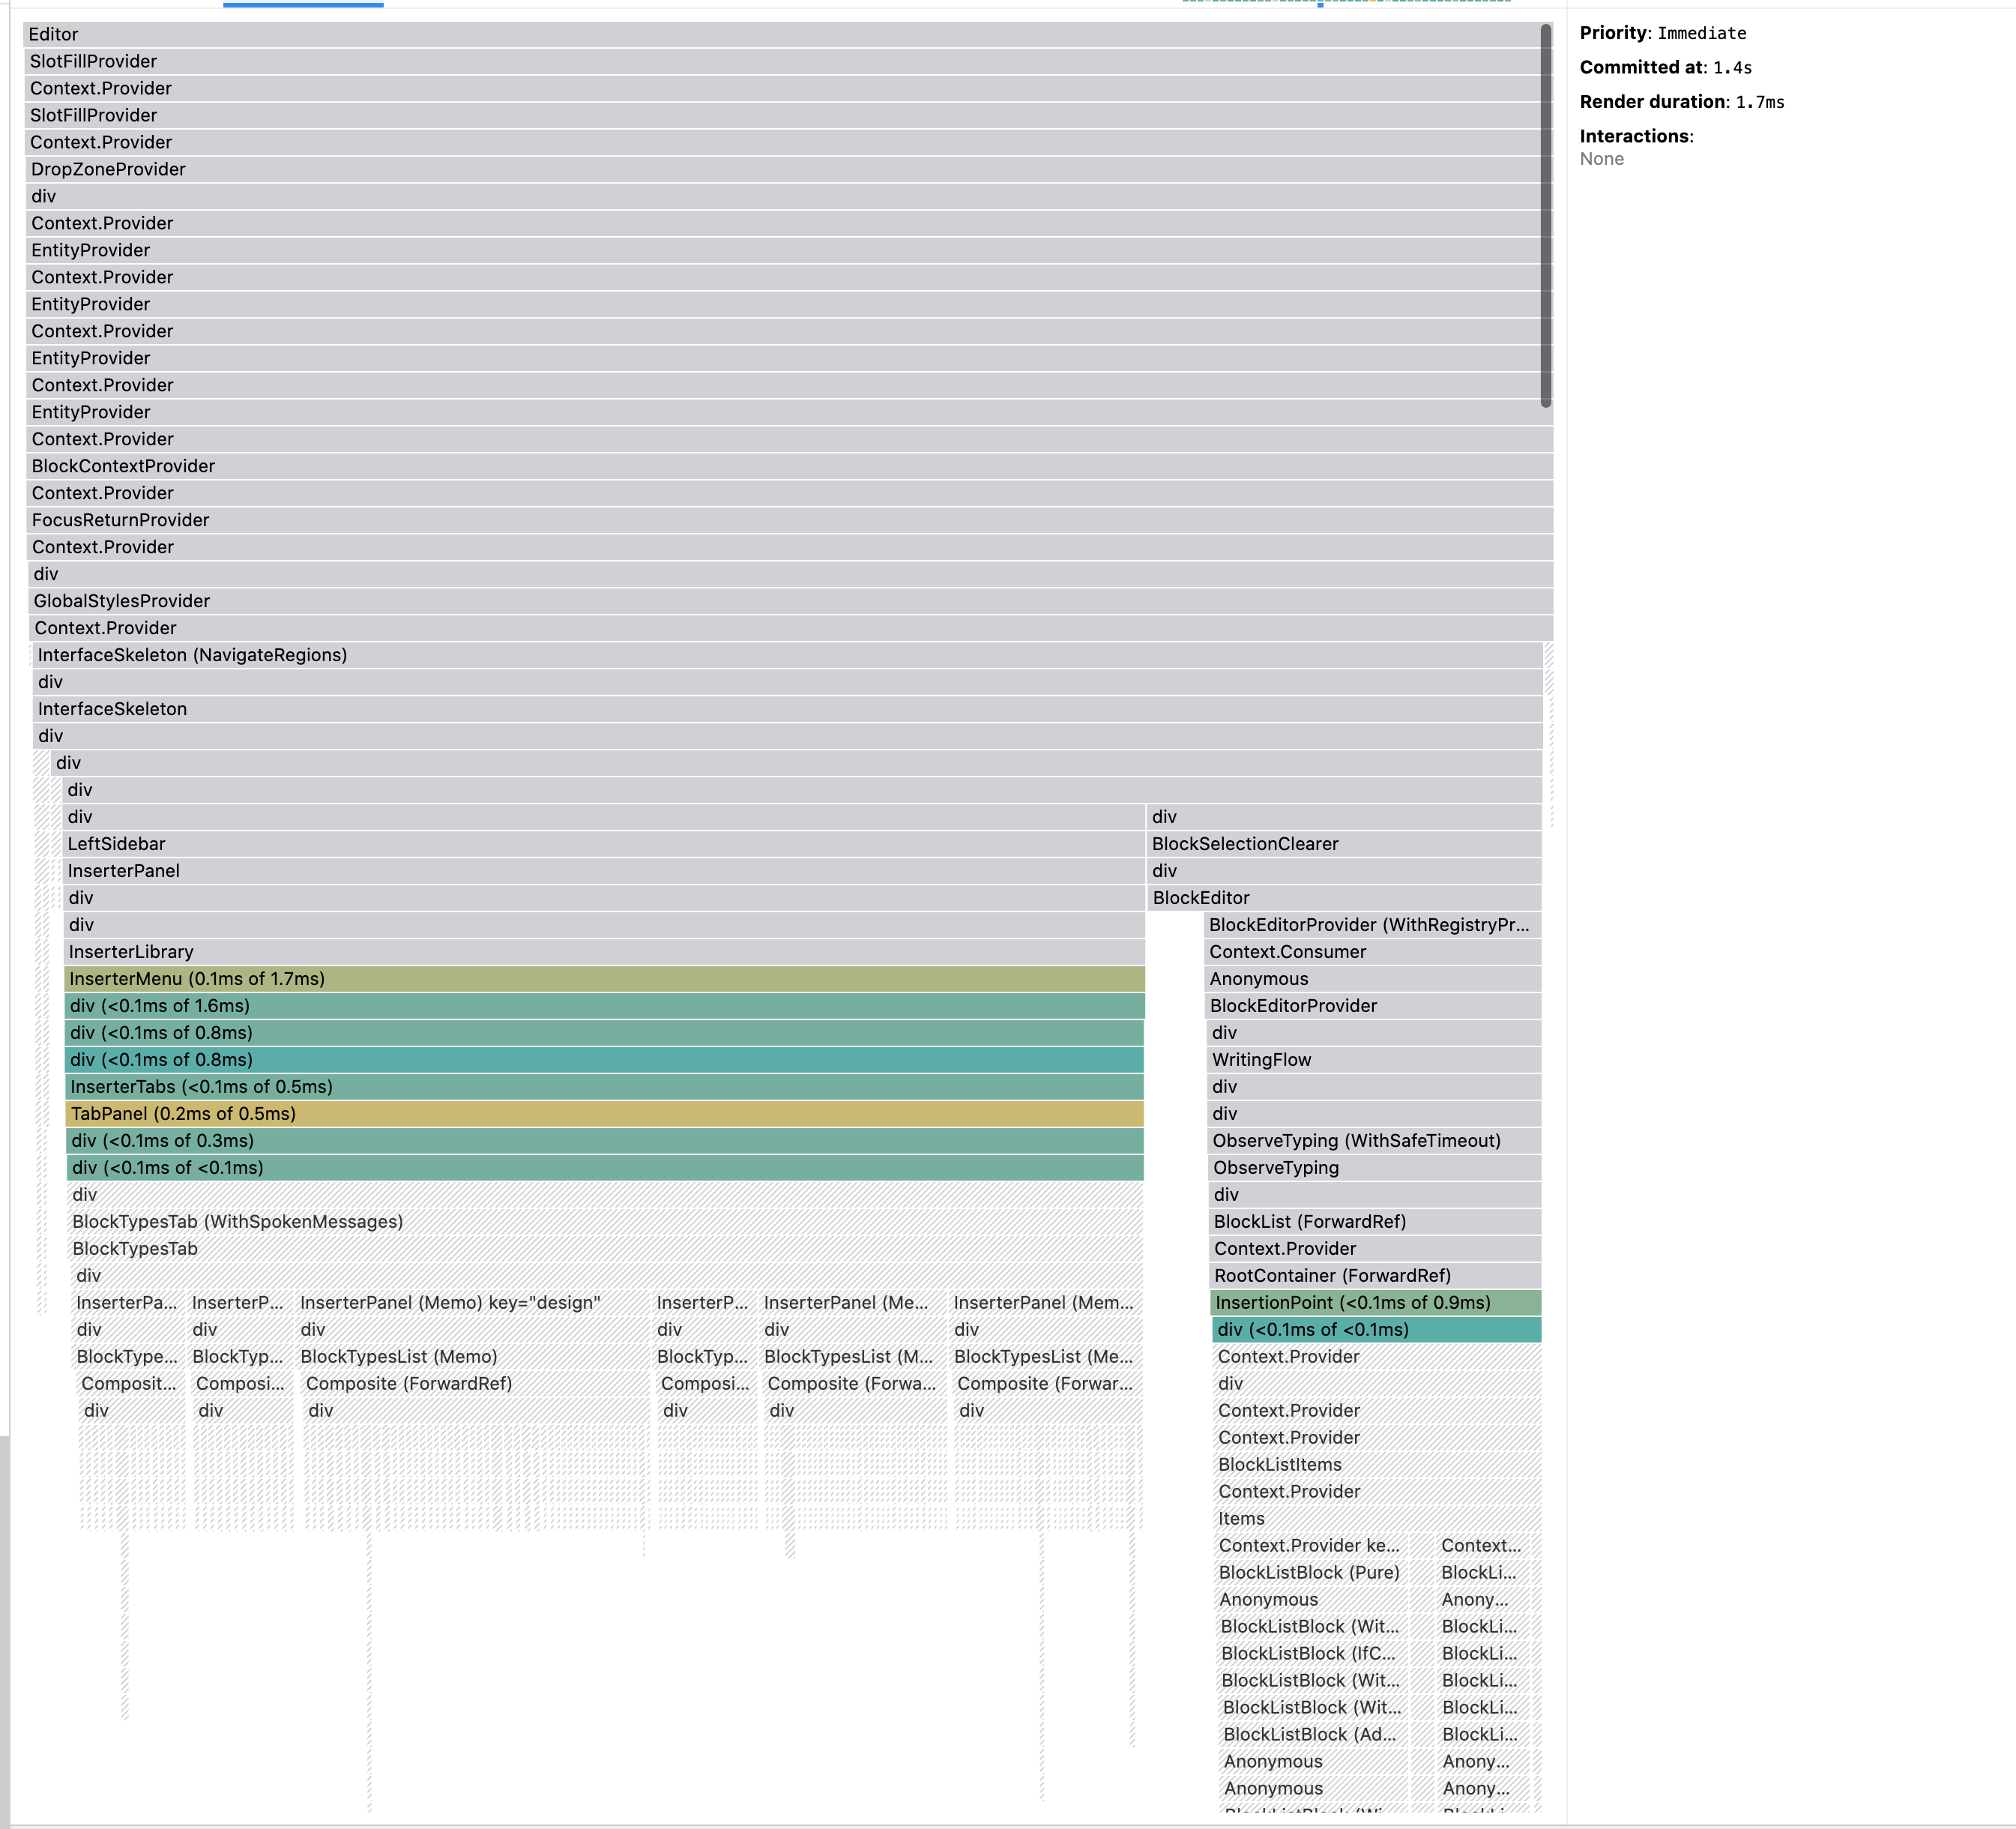Click the BlockListItems bar
Viewport: 2016px width, 1829px height.
click(1376, 1465)
